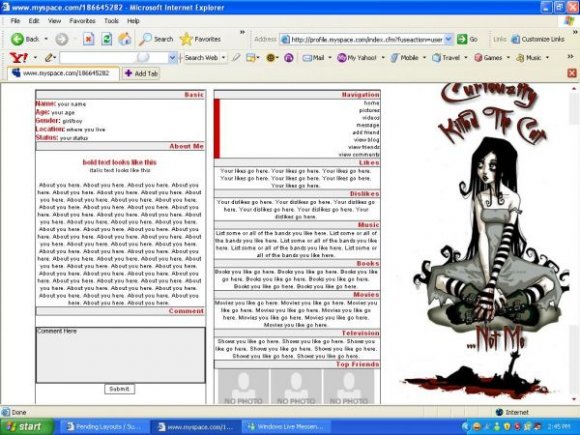Close the current tab with red X
580x435 pixels.
click(x=572, y=73)
